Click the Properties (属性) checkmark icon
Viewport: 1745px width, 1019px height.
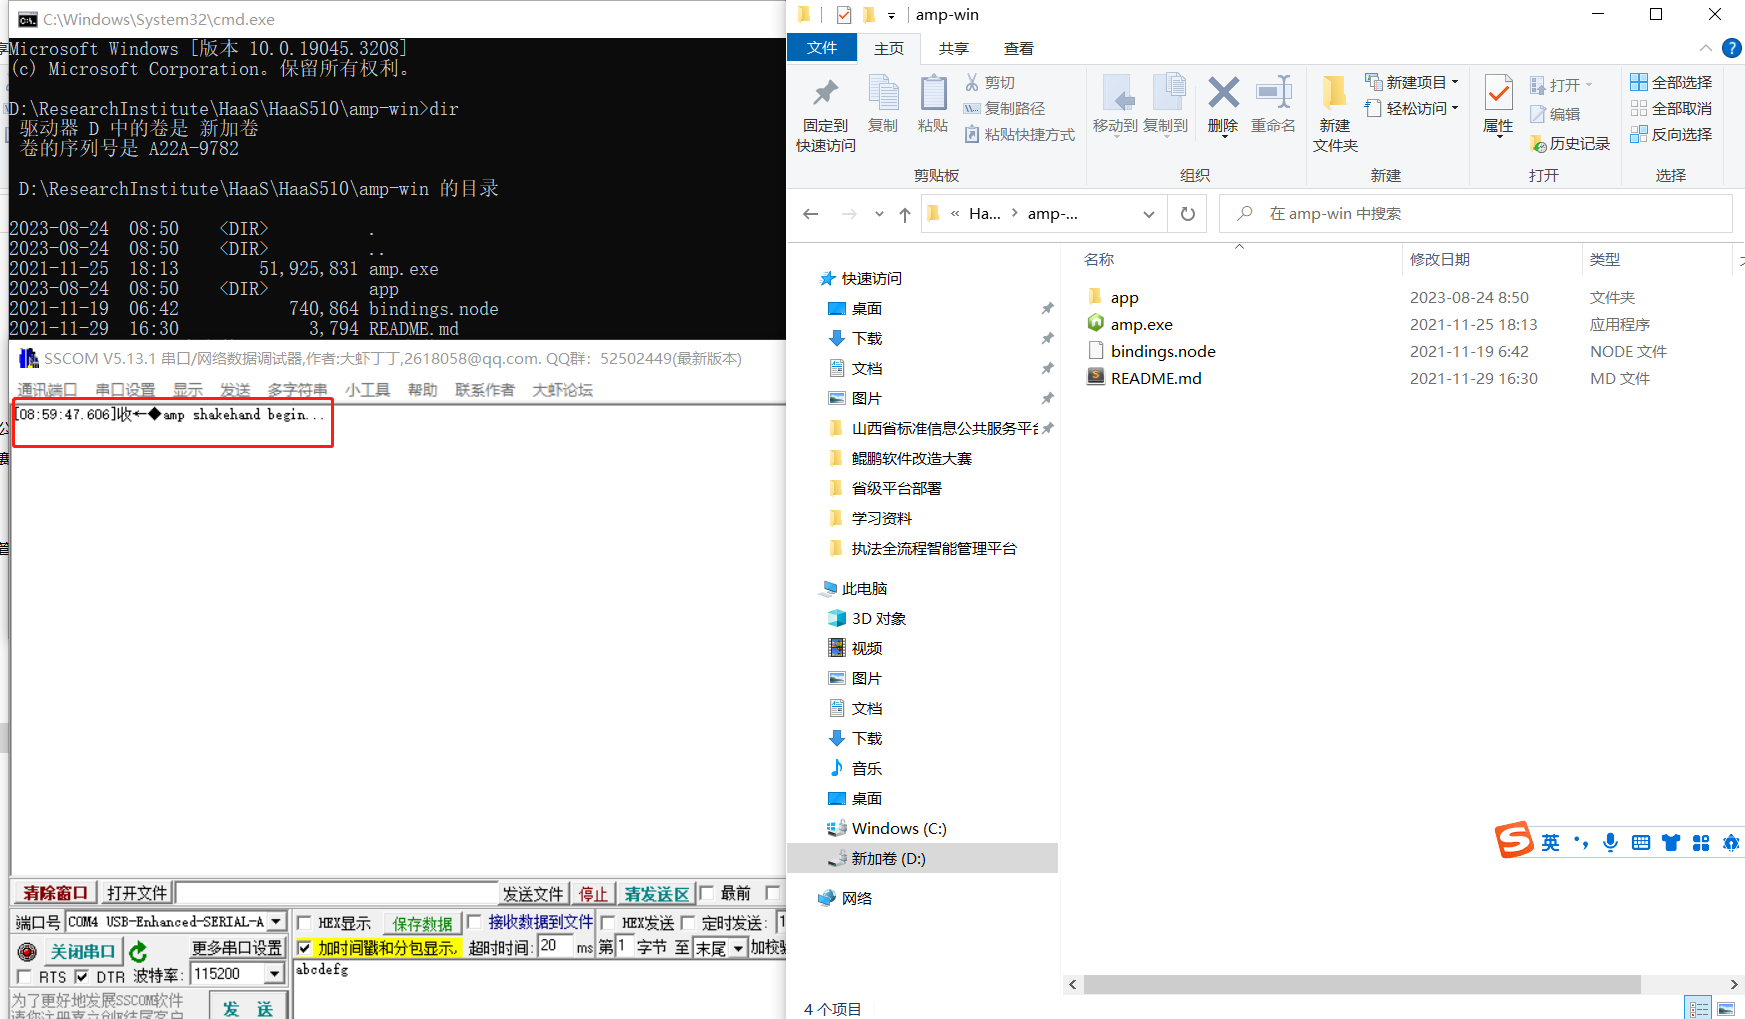[x=1498, y=93]
